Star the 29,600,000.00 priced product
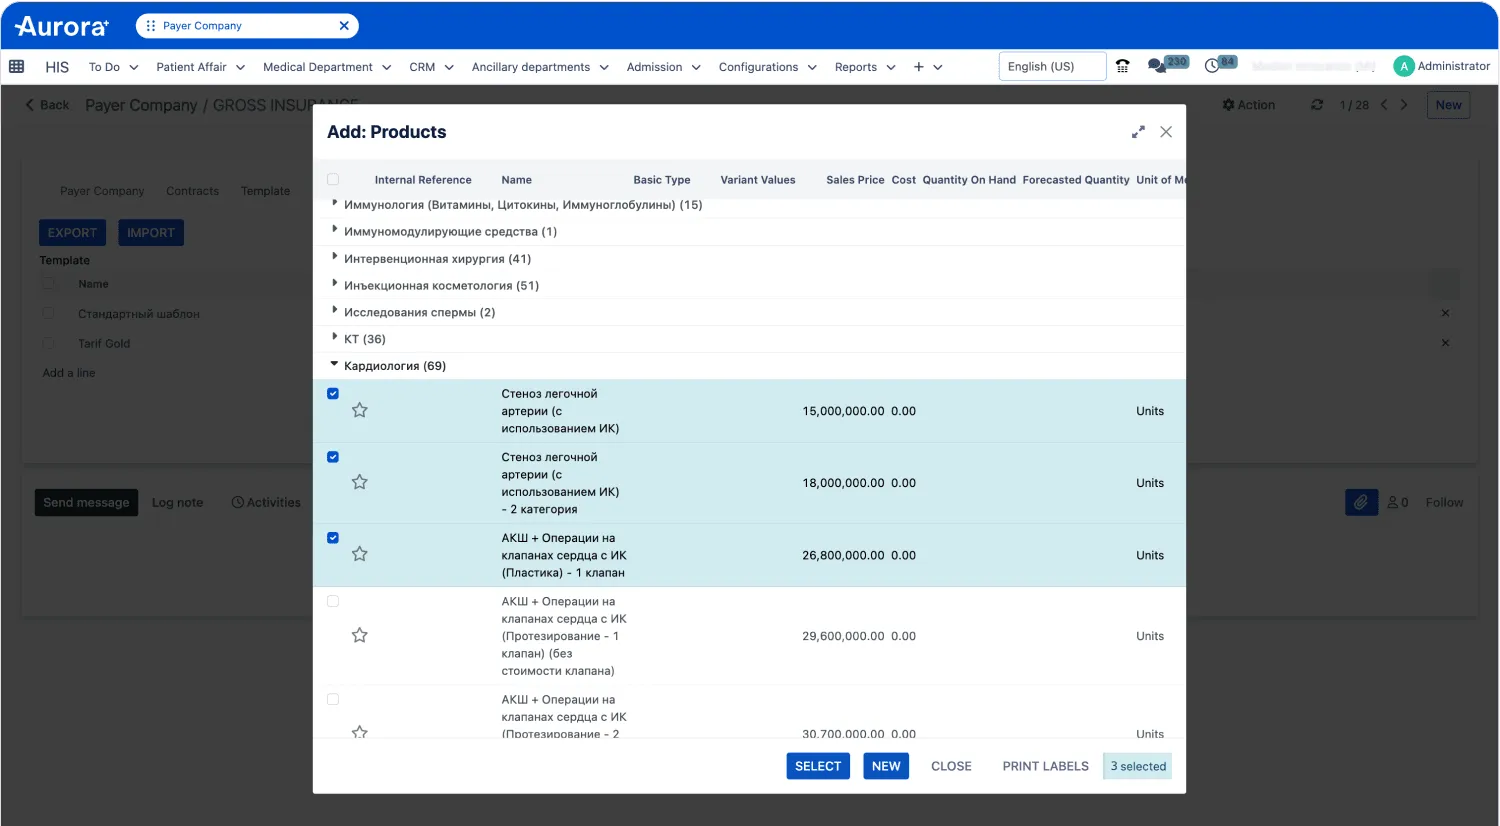Viewport: 1500px width, 826px height. [x=360, y=636]
